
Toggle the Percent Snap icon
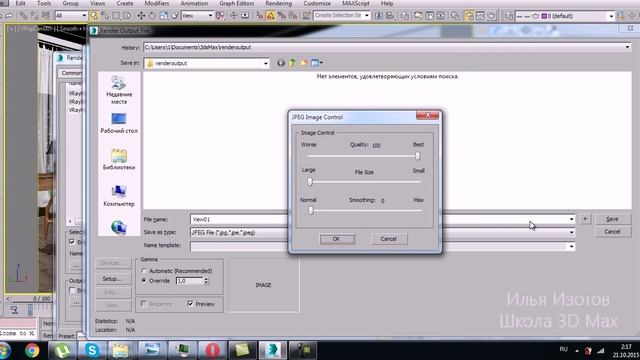coord(282,16)
